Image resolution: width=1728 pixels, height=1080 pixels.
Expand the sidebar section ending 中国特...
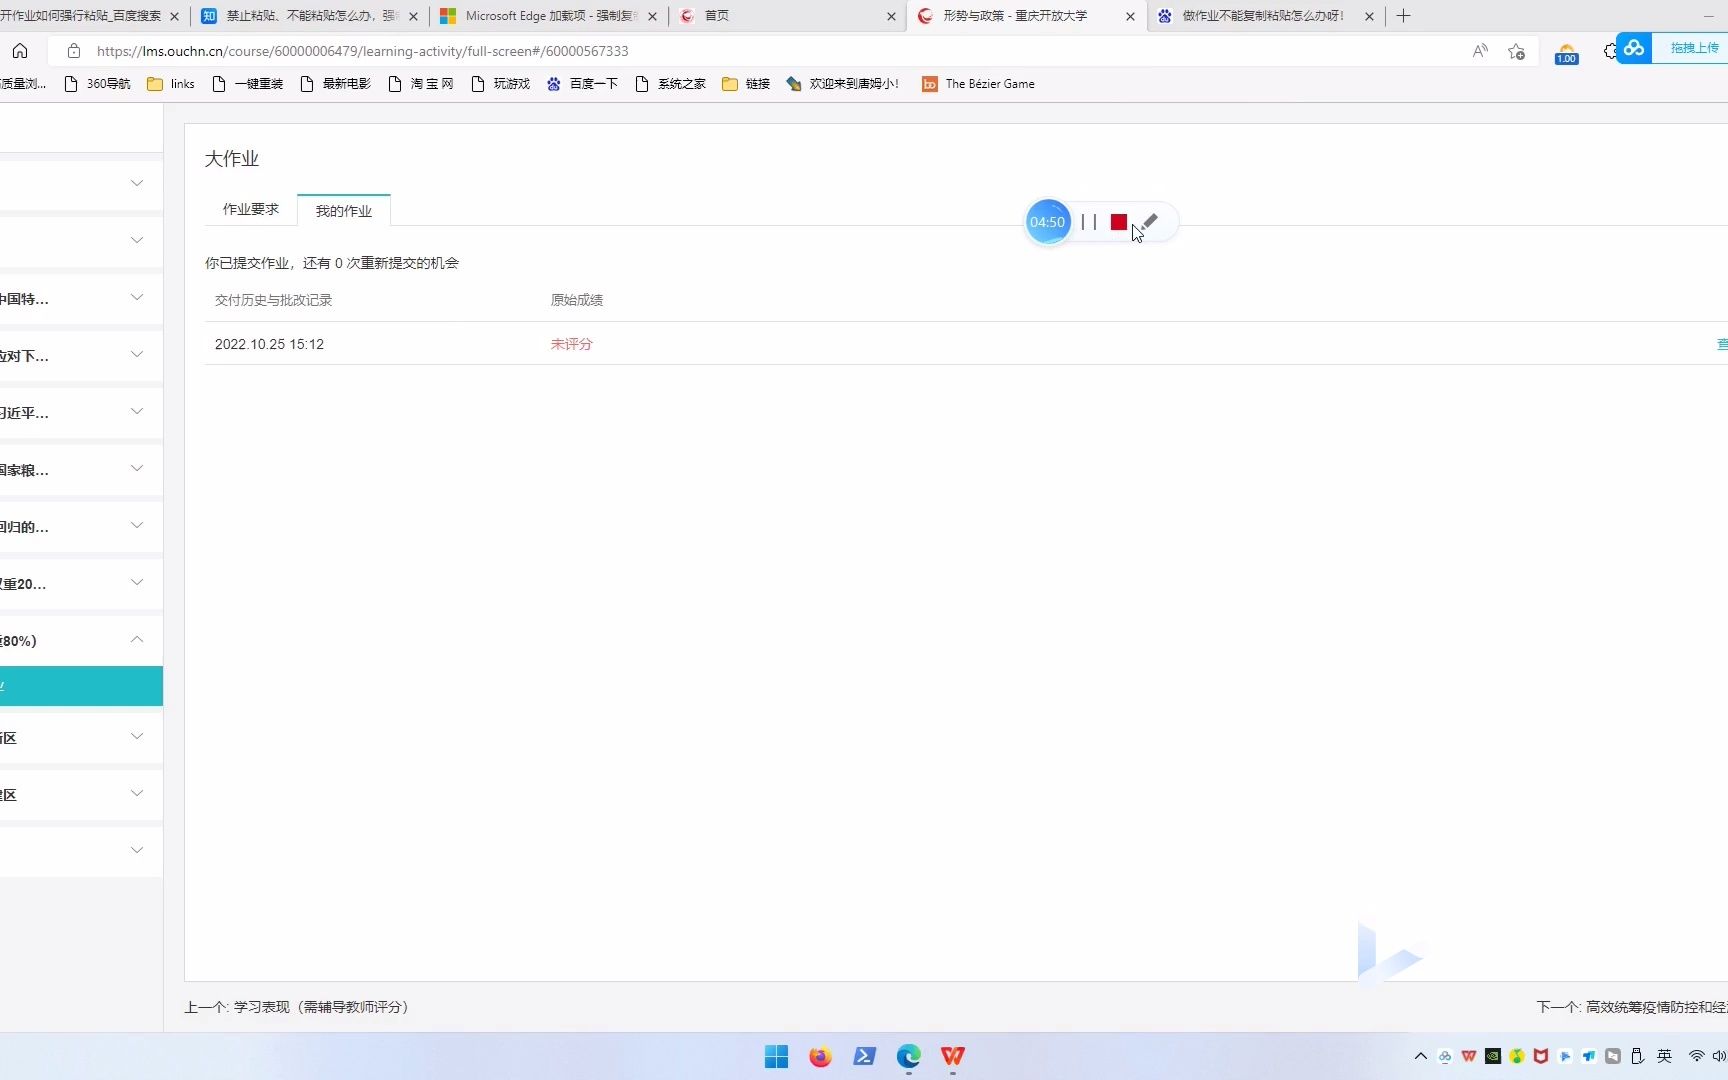point(137,297)
